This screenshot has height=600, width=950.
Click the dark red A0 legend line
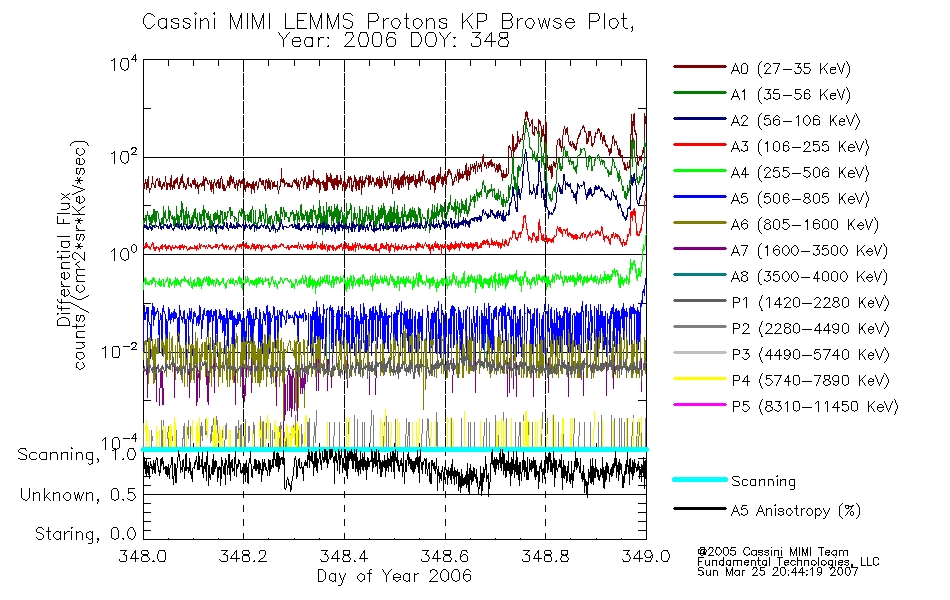pos(700,67)
